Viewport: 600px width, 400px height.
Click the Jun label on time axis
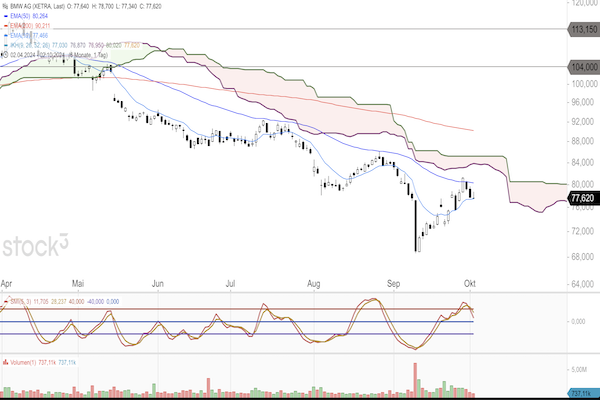click(x=158, y=284)
